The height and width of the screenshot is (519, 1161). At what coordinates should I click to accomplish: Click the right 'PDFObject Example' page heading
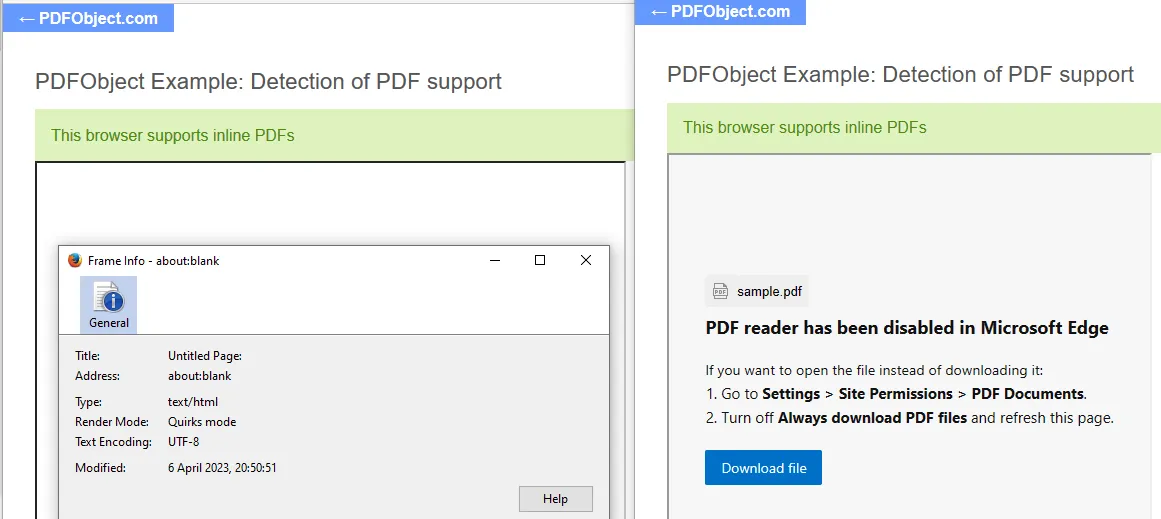click(x=900, y=74)
